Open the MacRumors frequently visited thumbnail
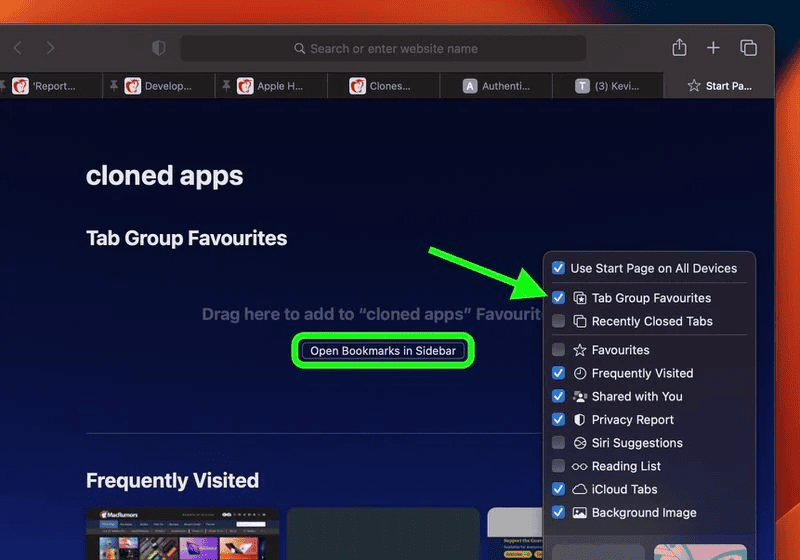800x560 pixels. pyautogui.click(x=182, y=533)
